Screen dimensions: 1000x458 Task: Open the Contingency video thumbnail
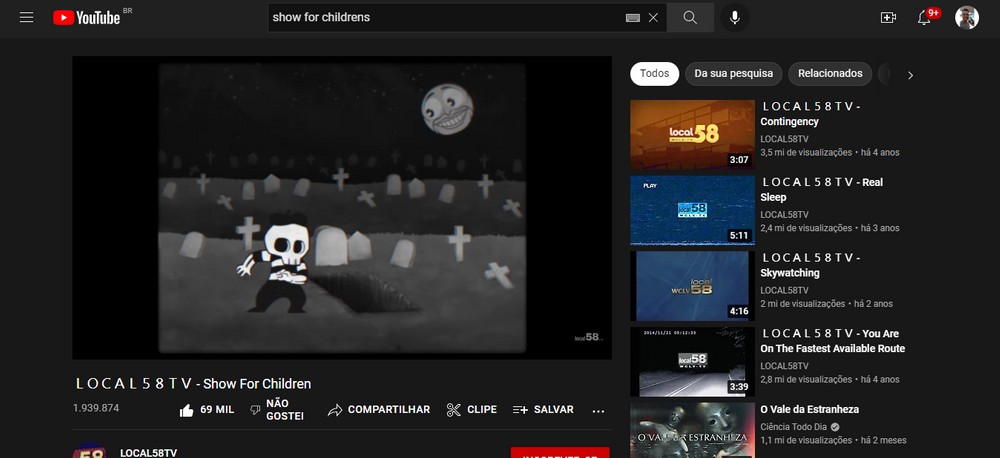(692, 135)
